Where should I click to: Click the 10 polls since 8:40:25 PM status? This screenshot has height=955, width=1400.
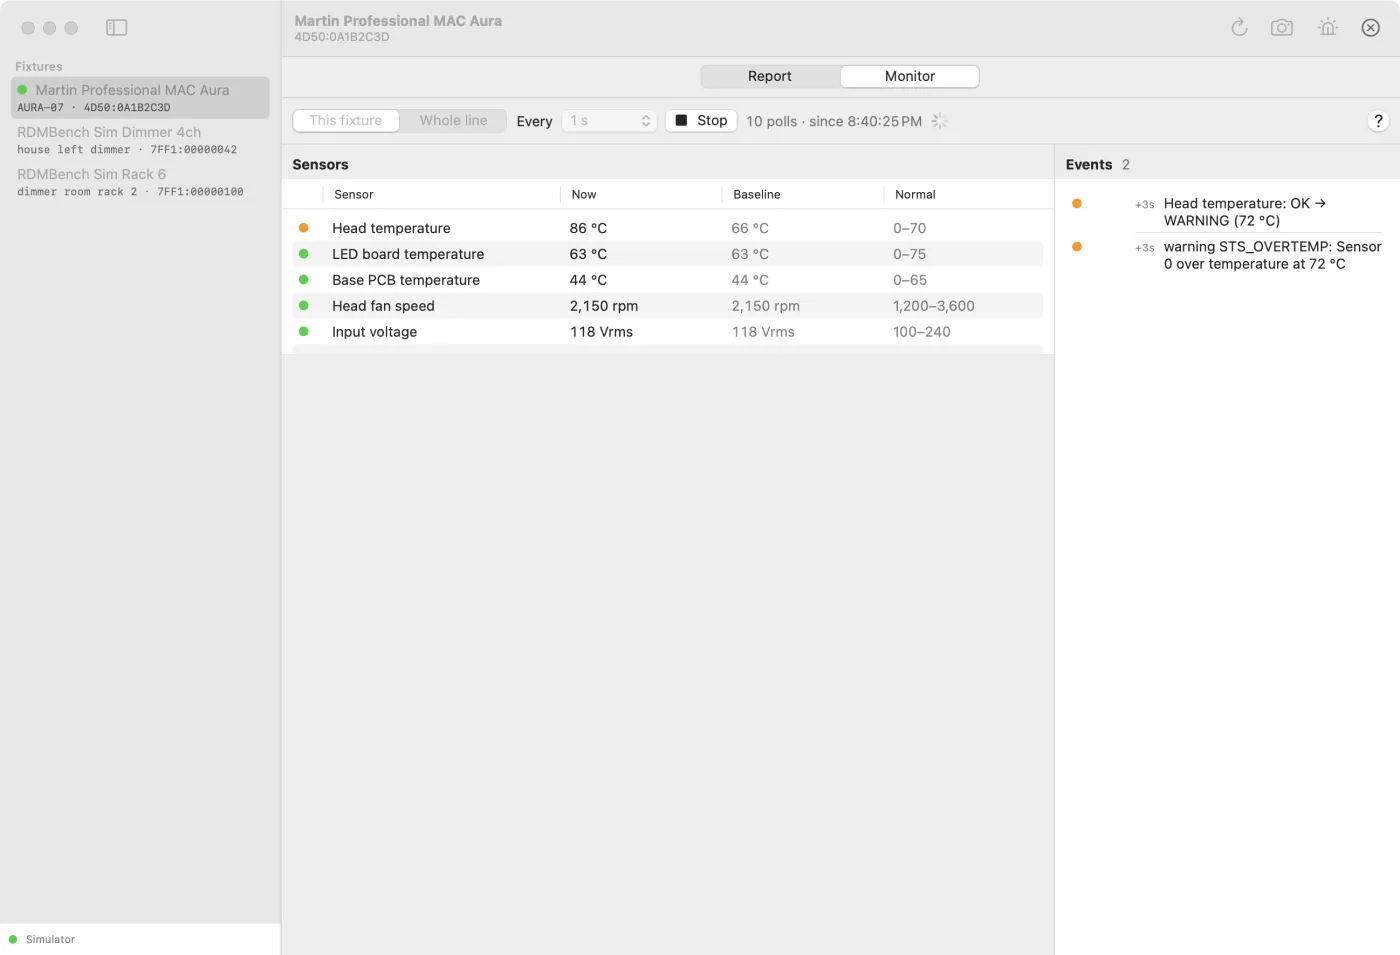point(834,121)
